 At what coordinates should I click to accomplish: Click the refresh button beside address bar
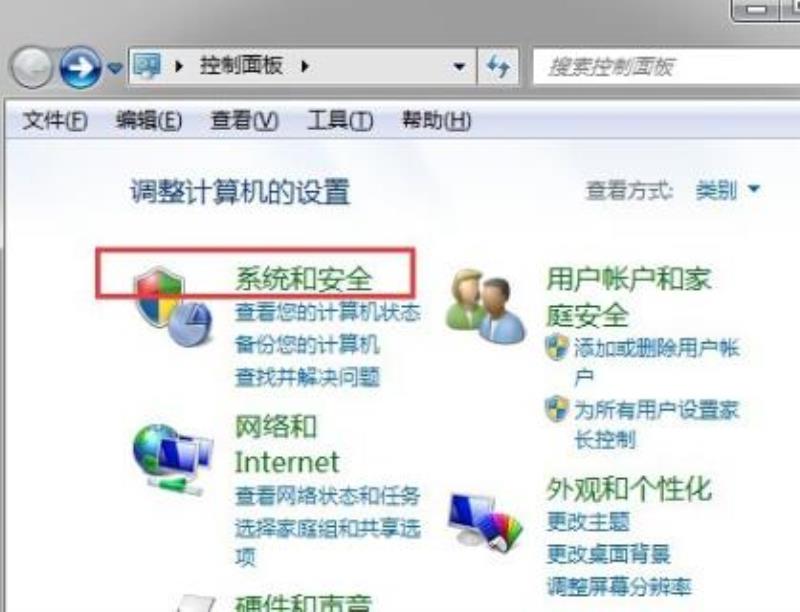pos(498,66)
